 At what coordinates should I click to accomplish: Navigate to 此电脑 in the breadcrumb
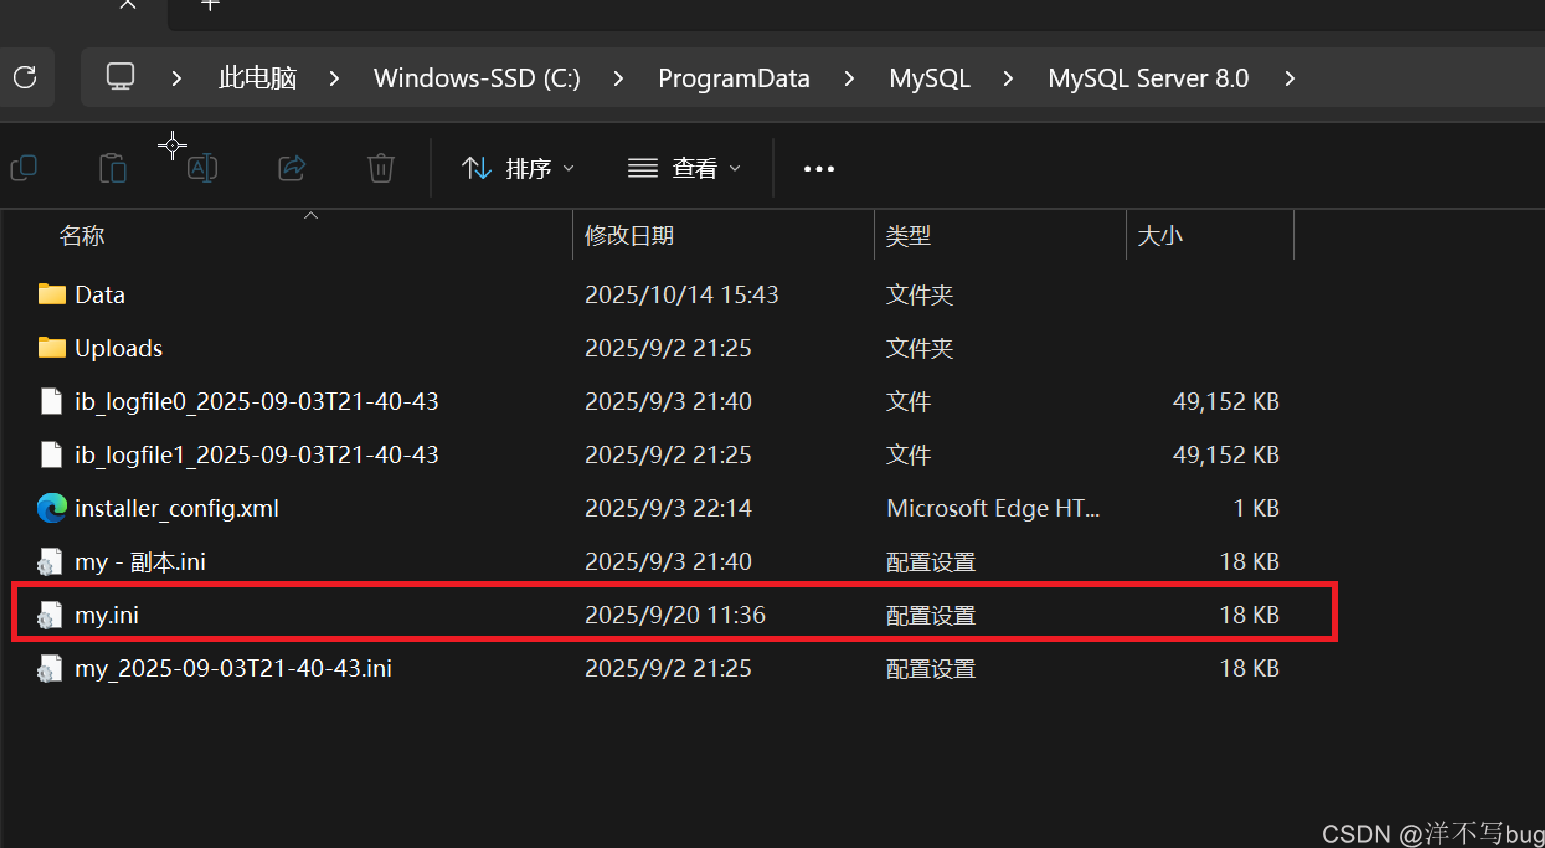tap(258, 78)
